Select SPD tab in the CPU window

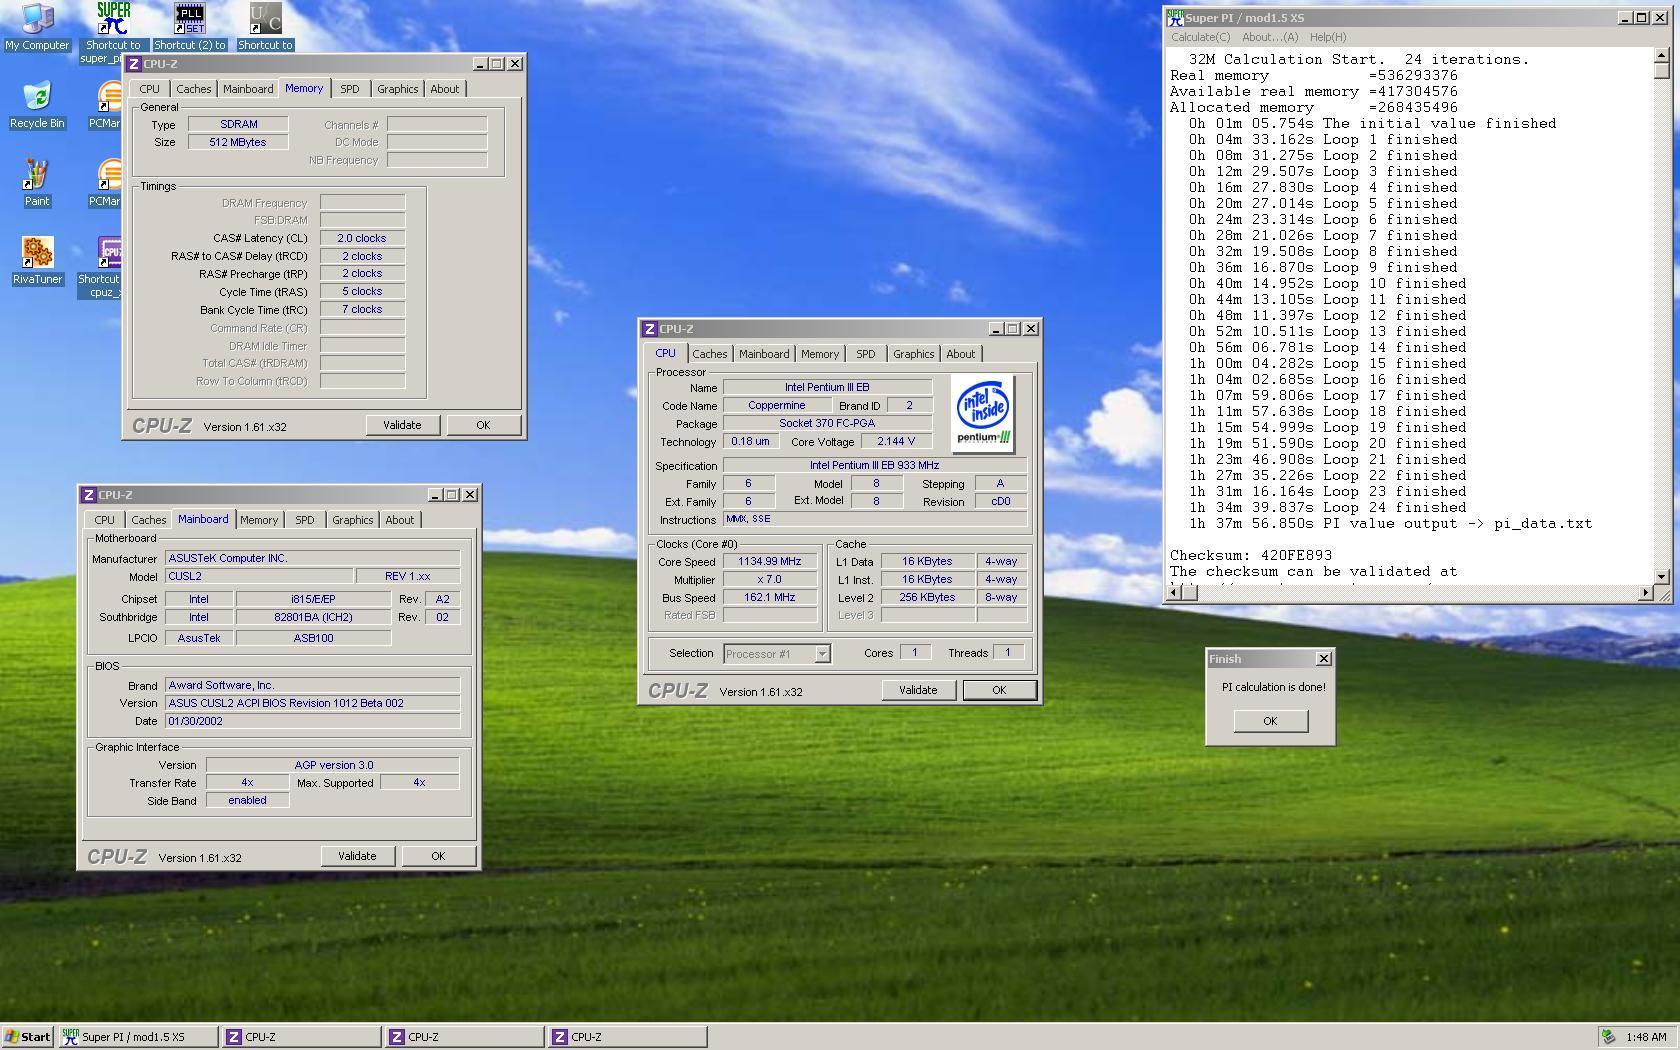click(x=865, y=354)
